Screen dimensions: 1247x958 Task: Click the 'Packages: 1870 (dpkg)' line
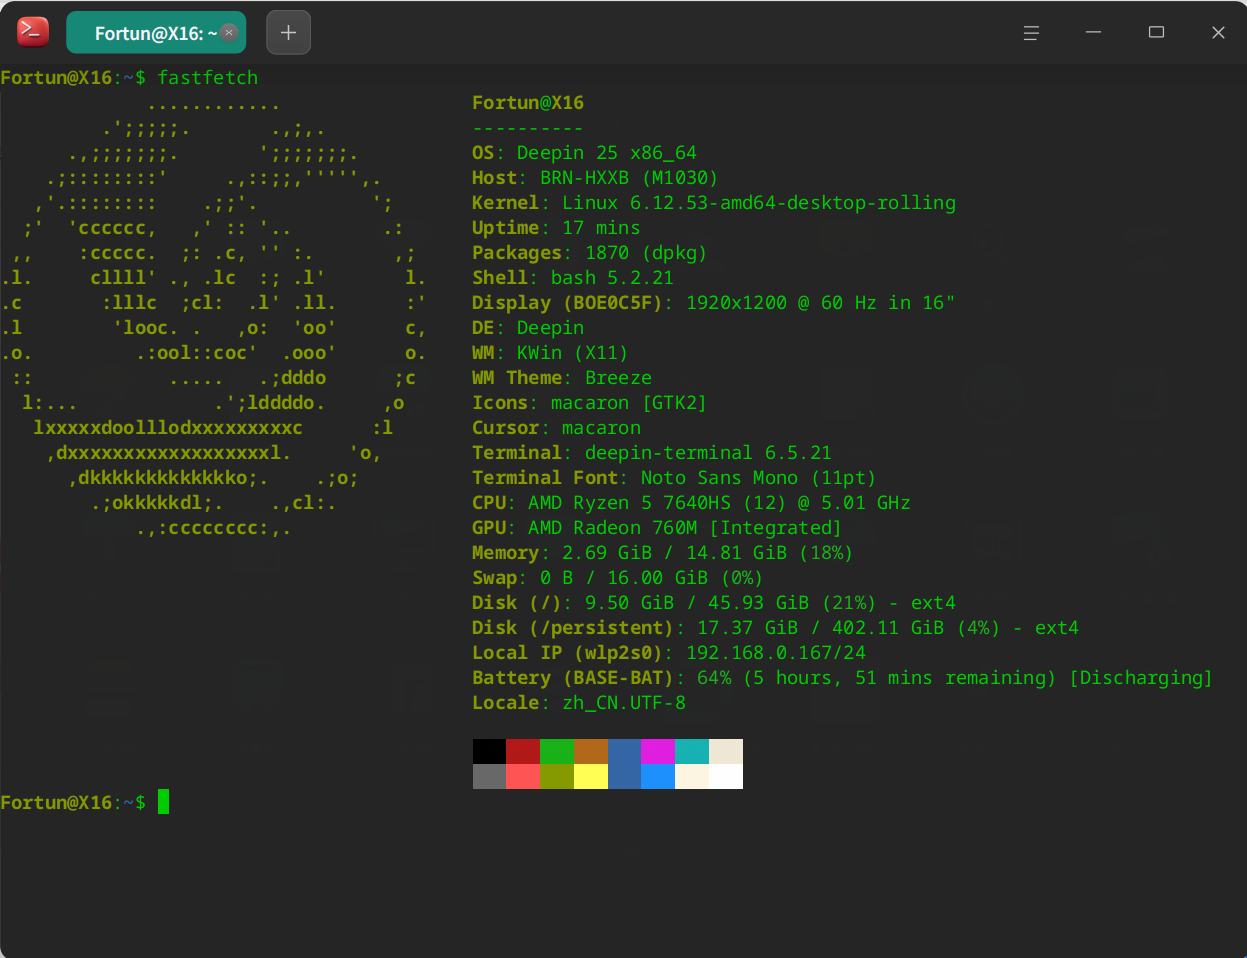tap(590, 253)
